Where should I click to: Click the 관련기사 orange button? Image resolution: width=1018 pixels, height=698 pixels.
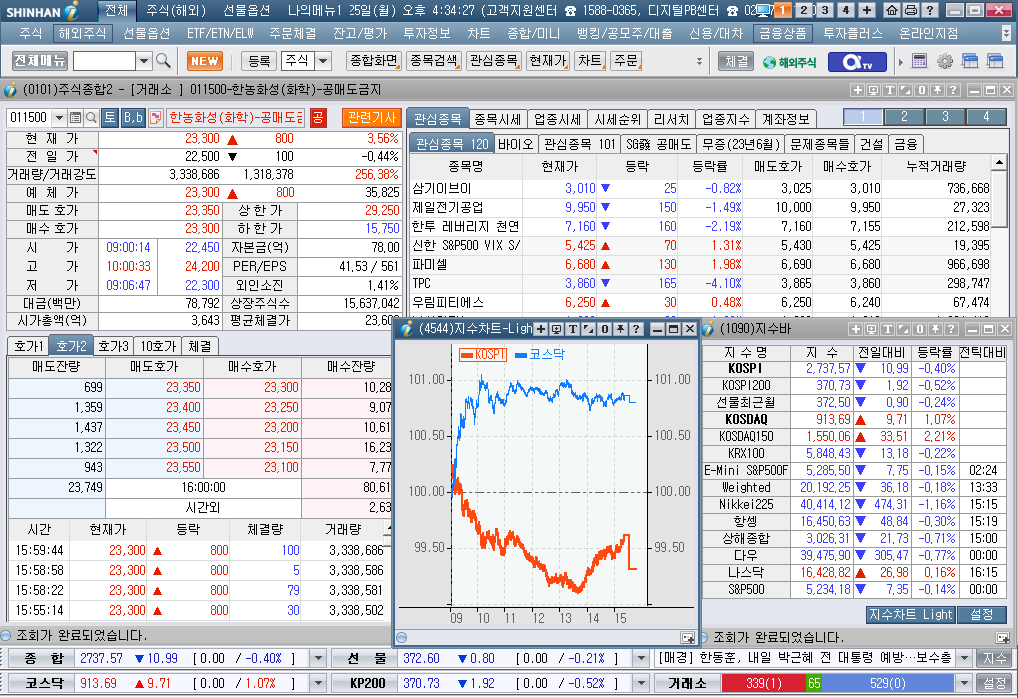point(372,118)
